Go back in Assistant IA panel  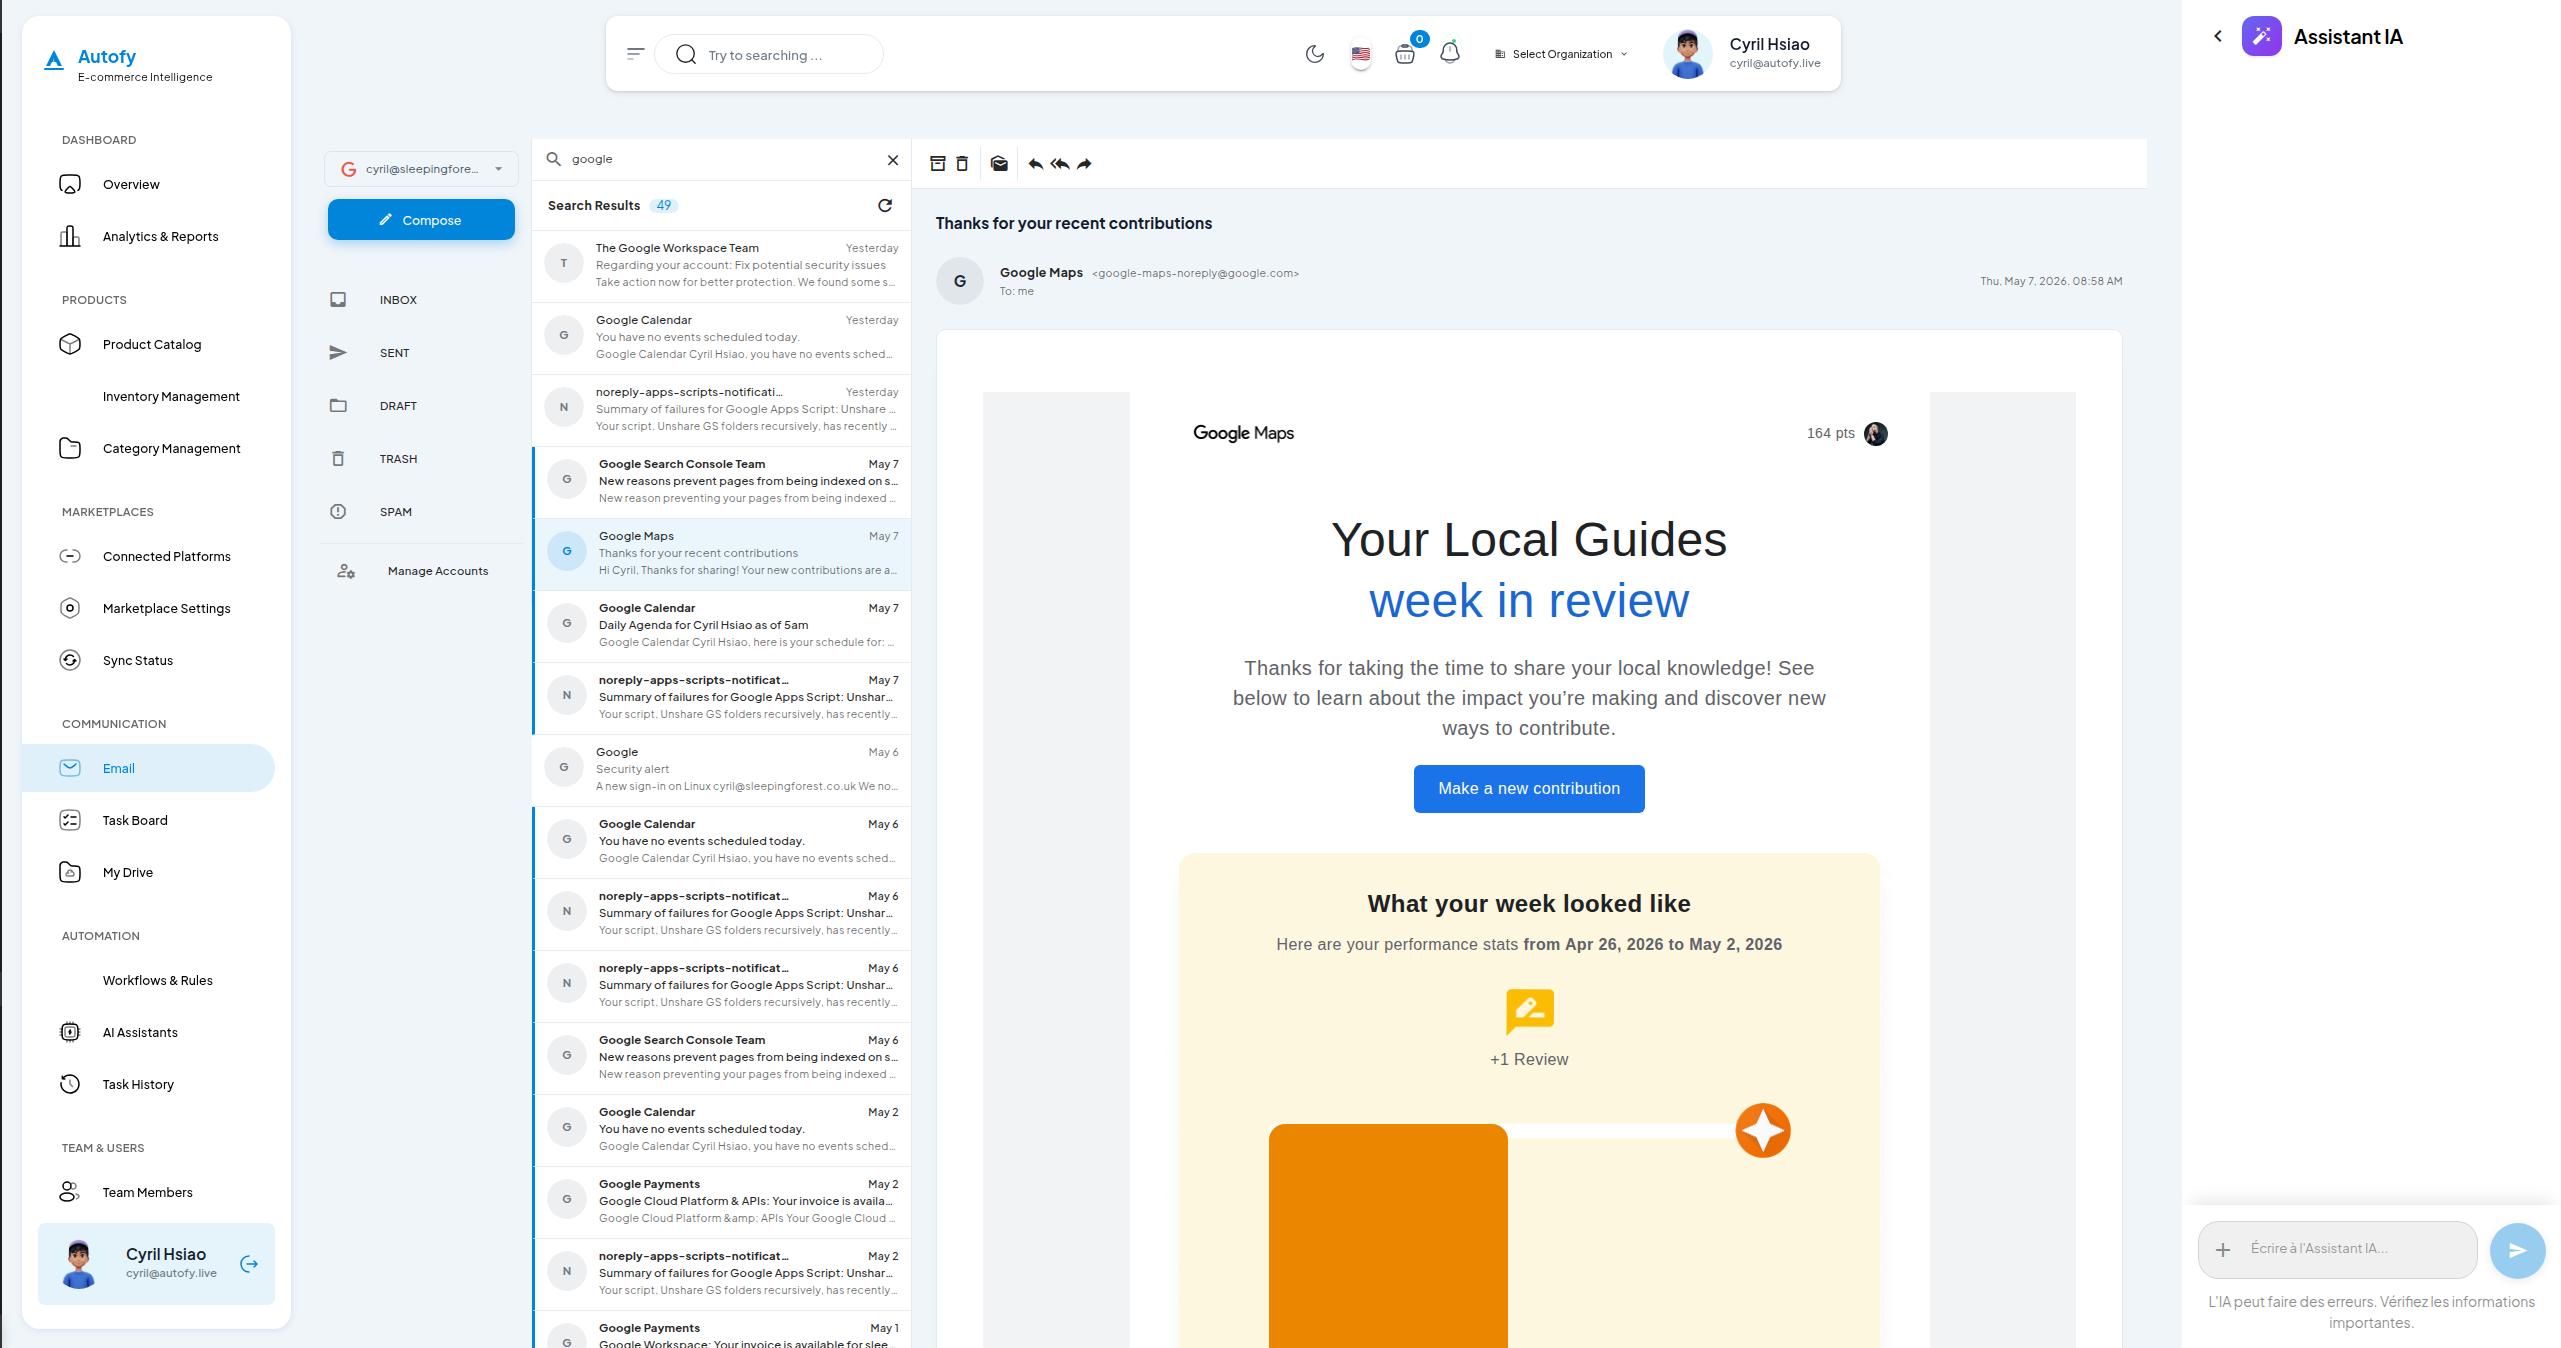2218,36
